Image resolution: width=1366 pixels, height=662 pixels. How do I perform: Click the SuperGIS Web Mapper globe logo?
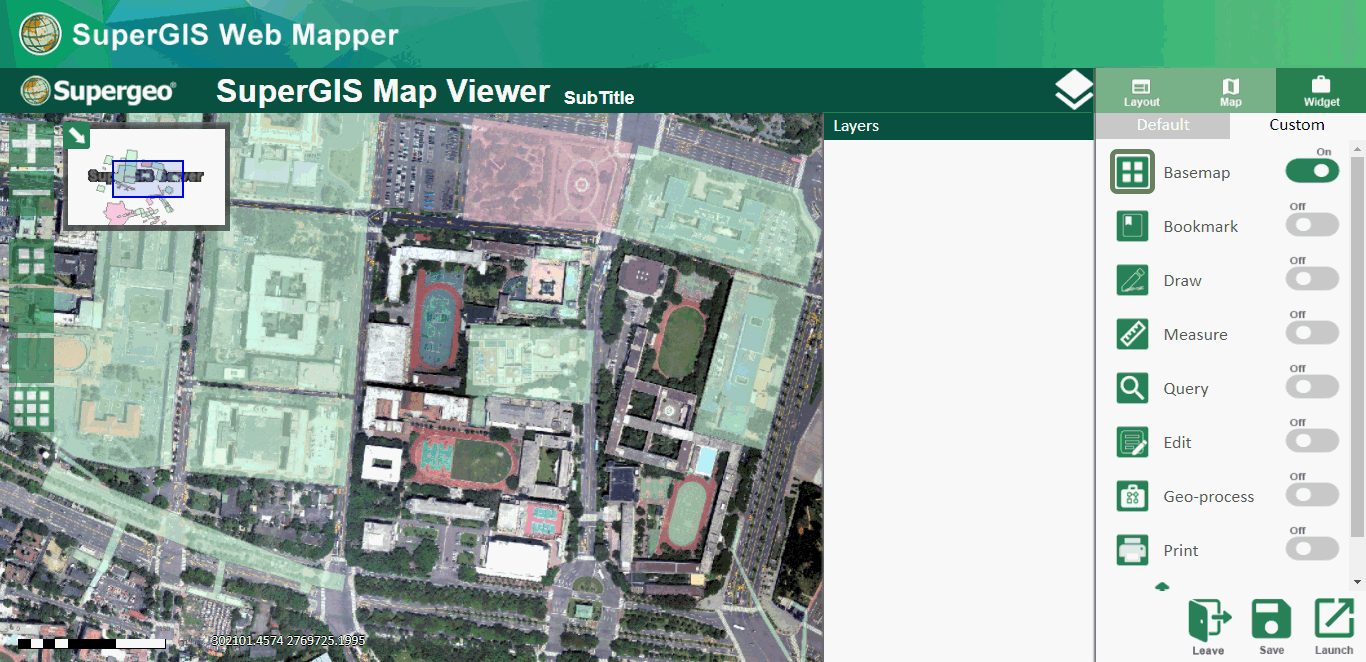[40, 35]
